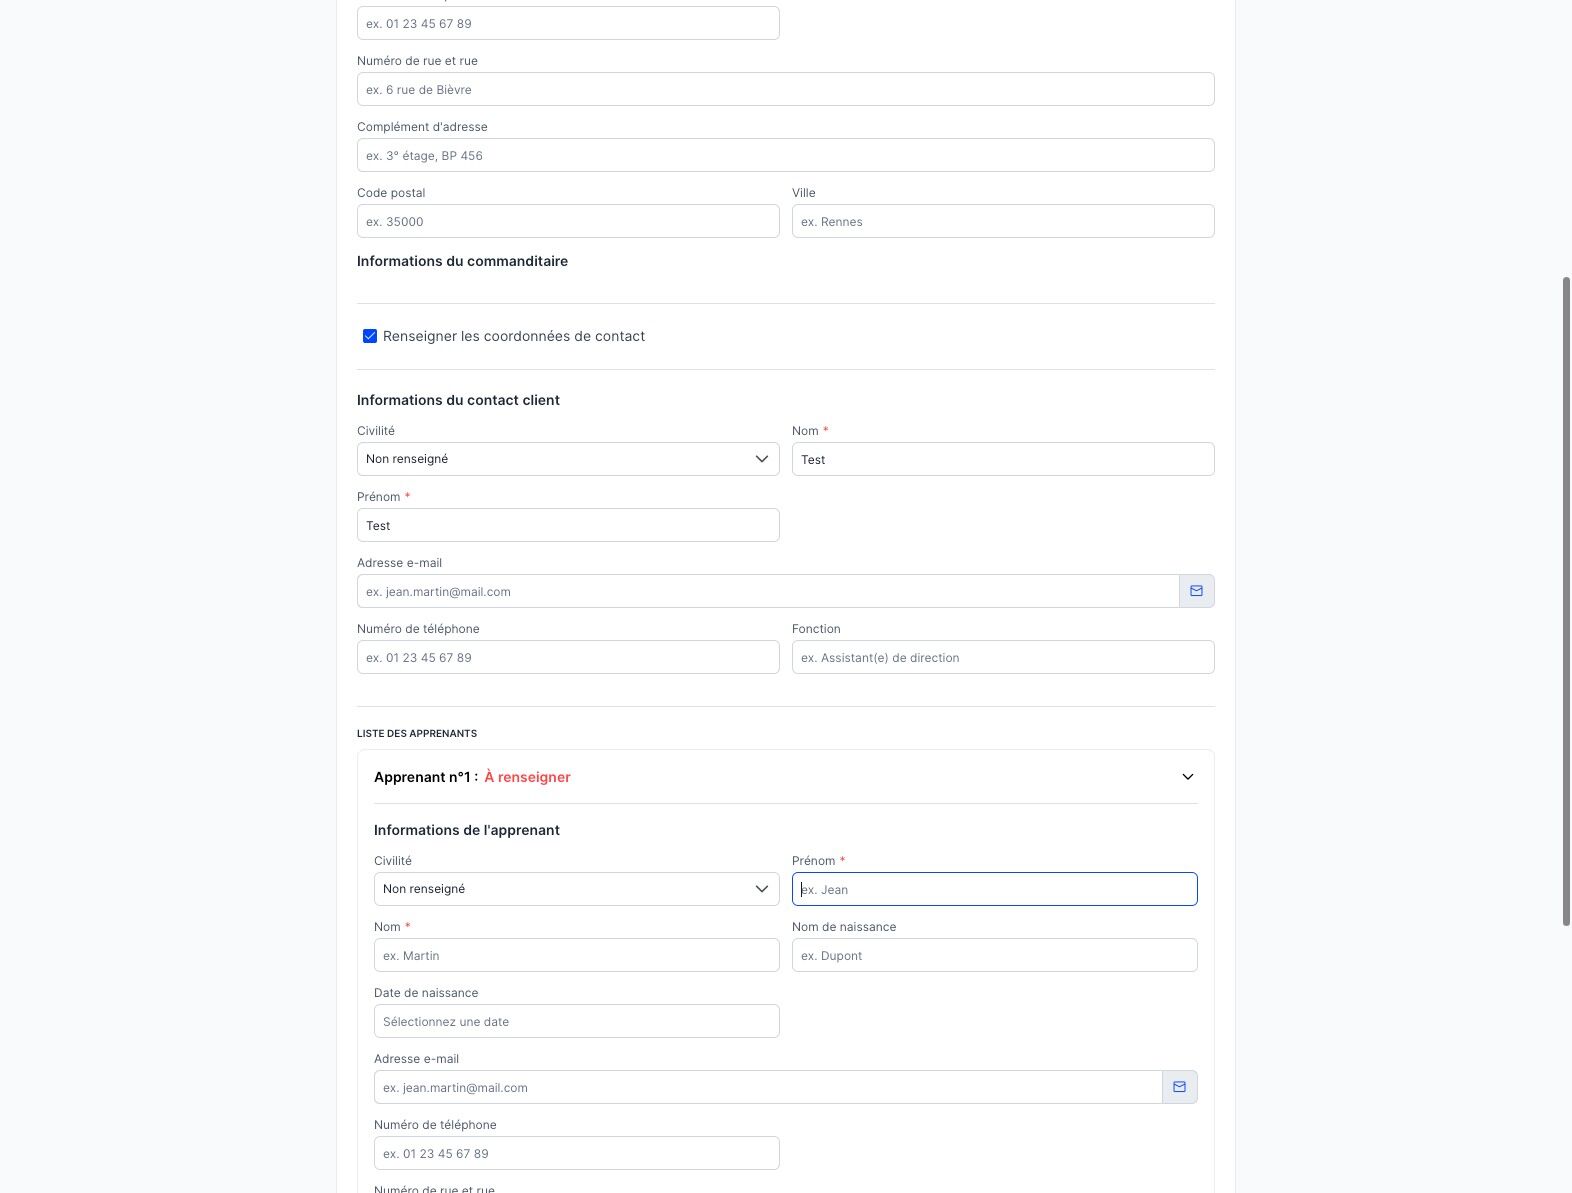1572x1193 pixels.
Task: Click the client contact Prénom field
Action: click(567, 525)
